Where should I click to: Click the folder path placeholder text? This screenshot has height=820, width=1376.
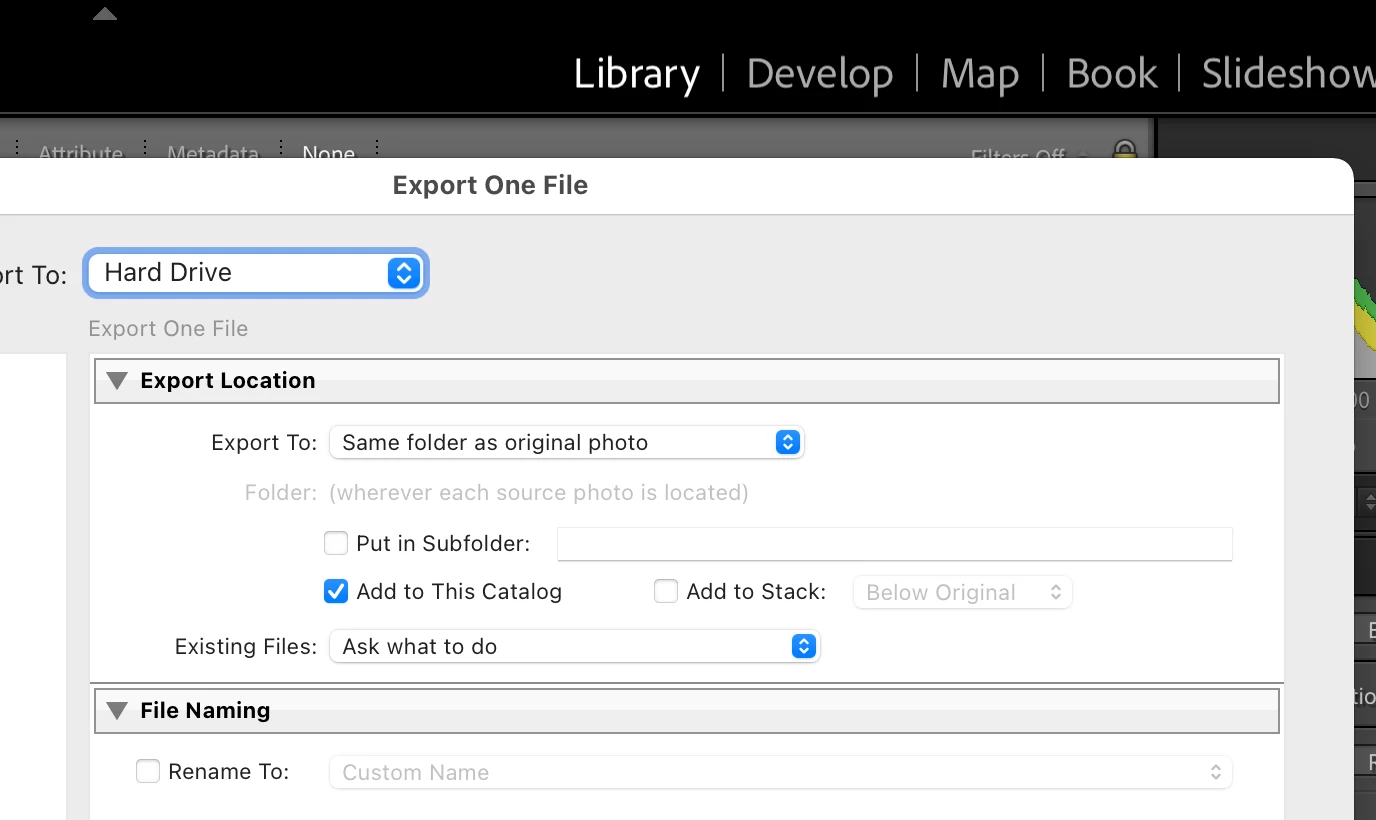(x=539, y=493)
